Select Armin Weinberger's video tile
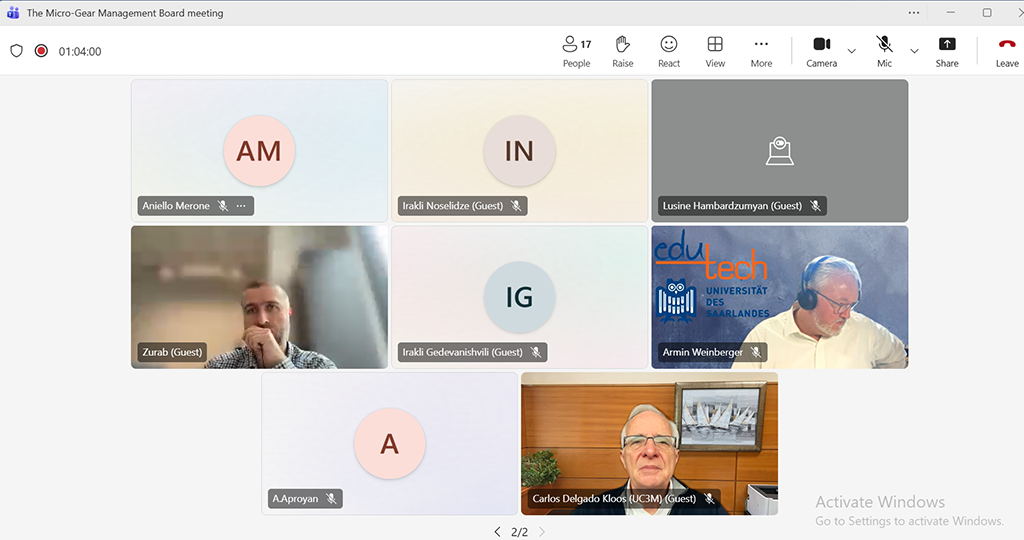 [x=779, y=296]
